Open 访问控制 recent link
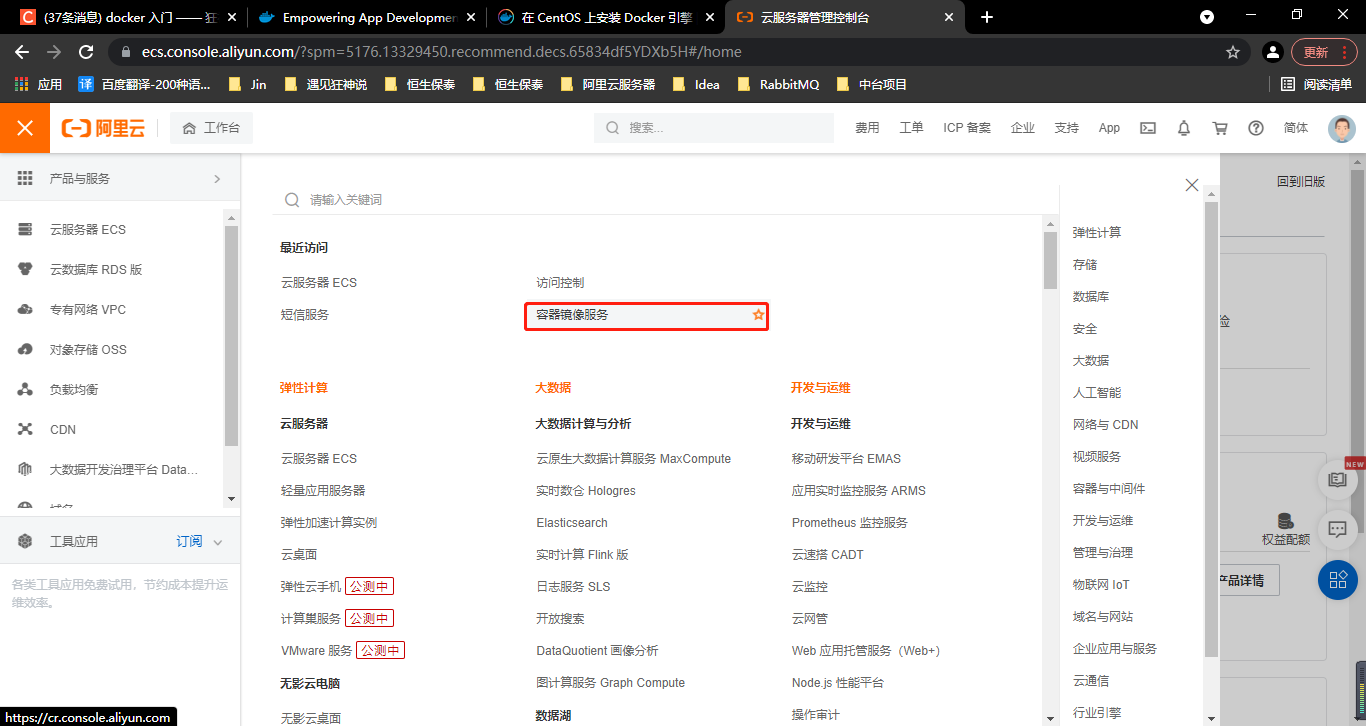 click(x=560, y=282)
